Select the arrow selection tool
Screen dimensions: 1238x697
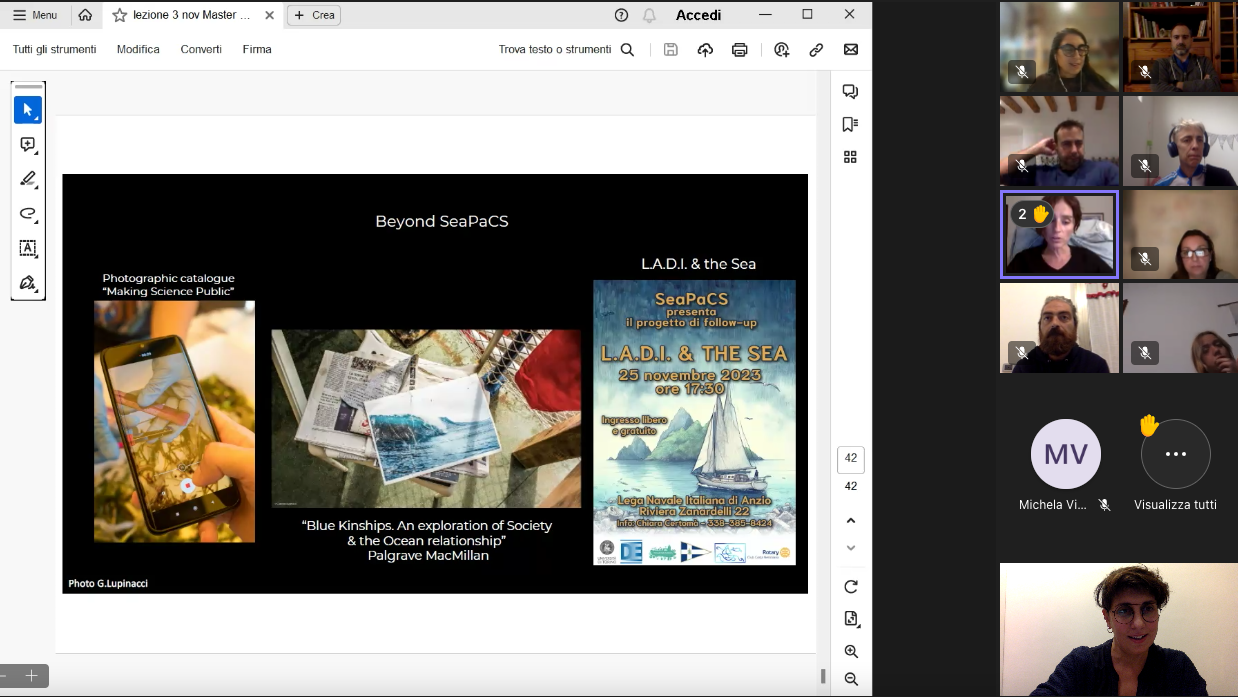click(27, 110)
